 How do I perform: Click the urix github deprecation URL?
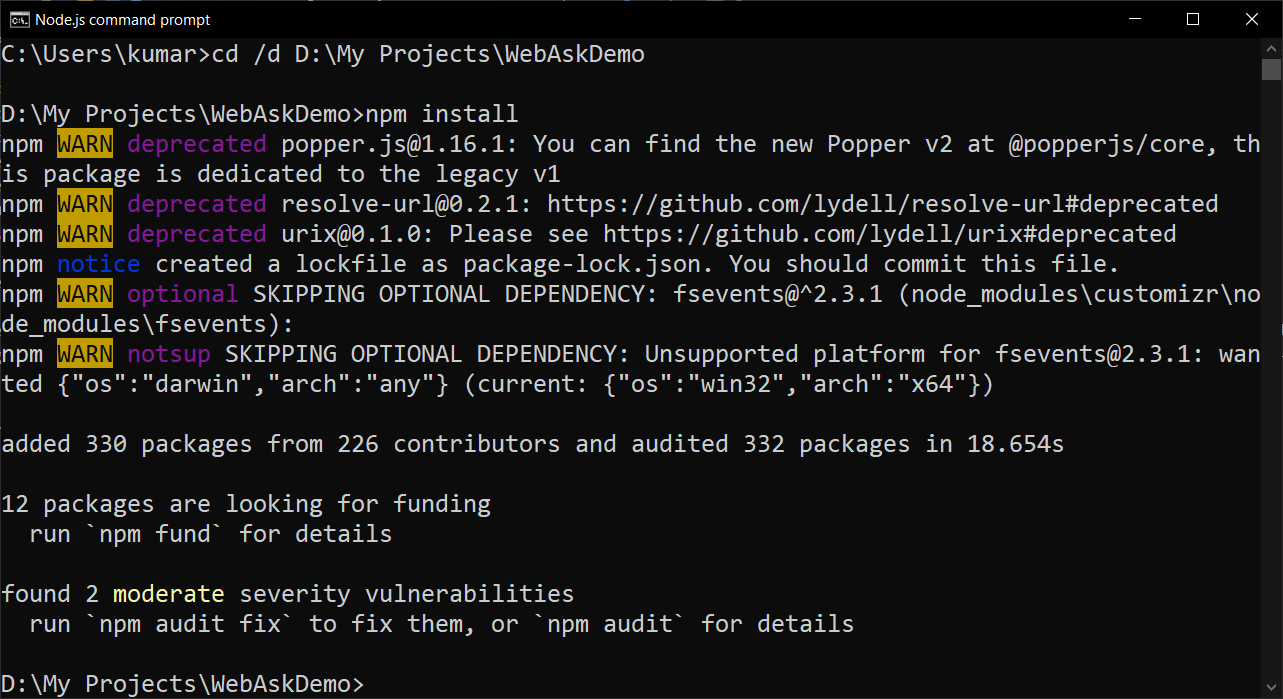click(x=889, y=234)
